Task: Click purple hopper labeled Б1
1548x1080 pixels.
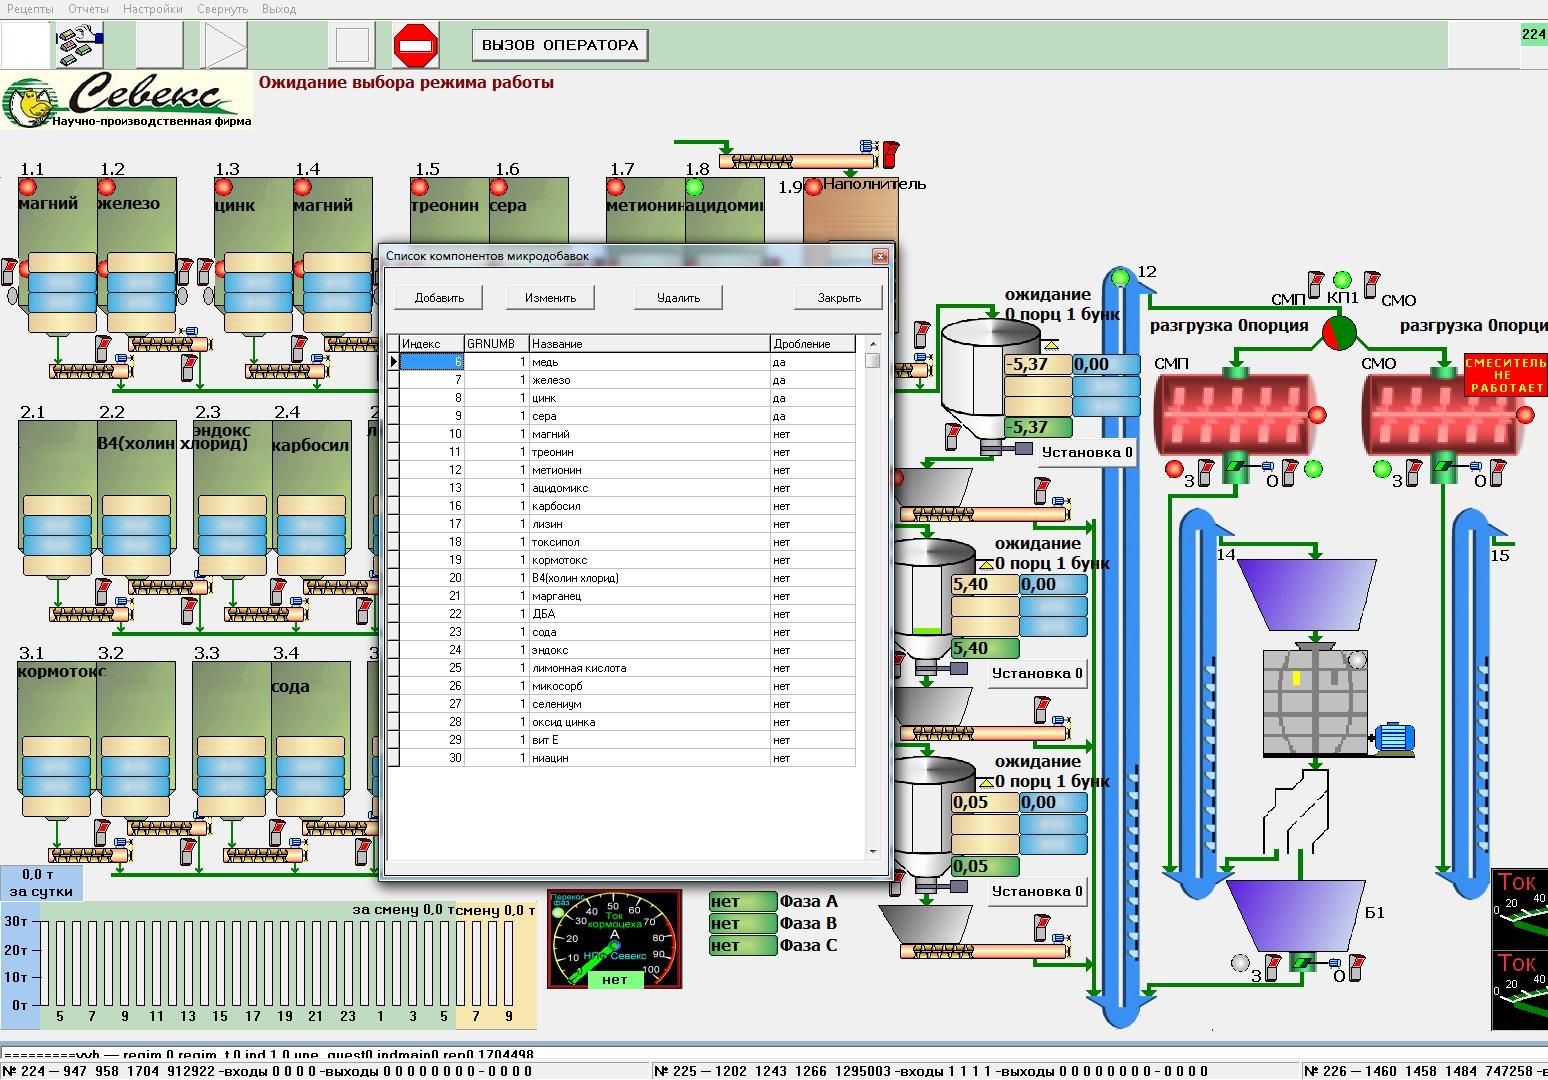Action: point(1294,915)
